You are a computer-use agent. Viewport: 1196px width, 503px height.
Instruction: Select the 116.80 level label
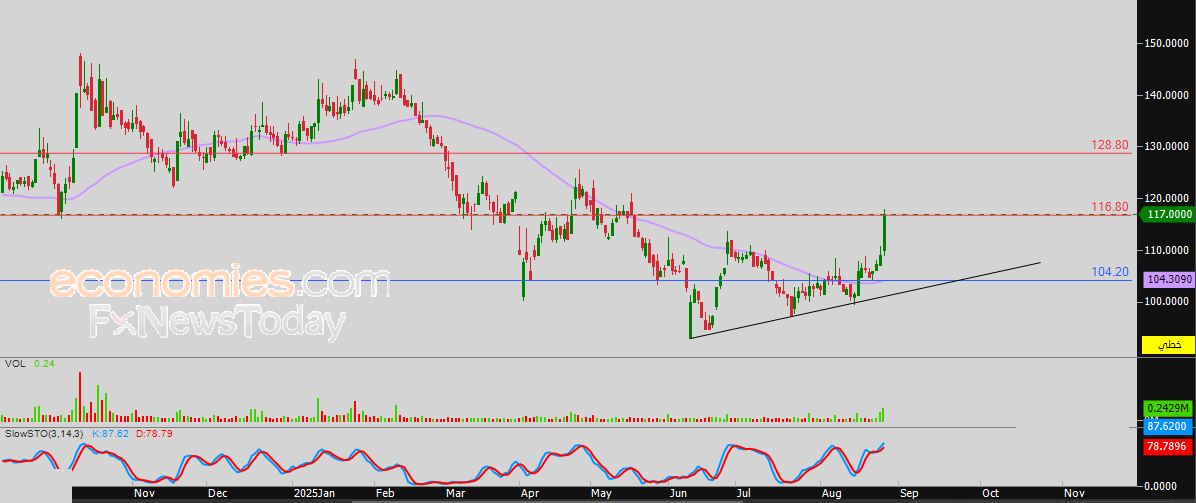point(1110,207)
